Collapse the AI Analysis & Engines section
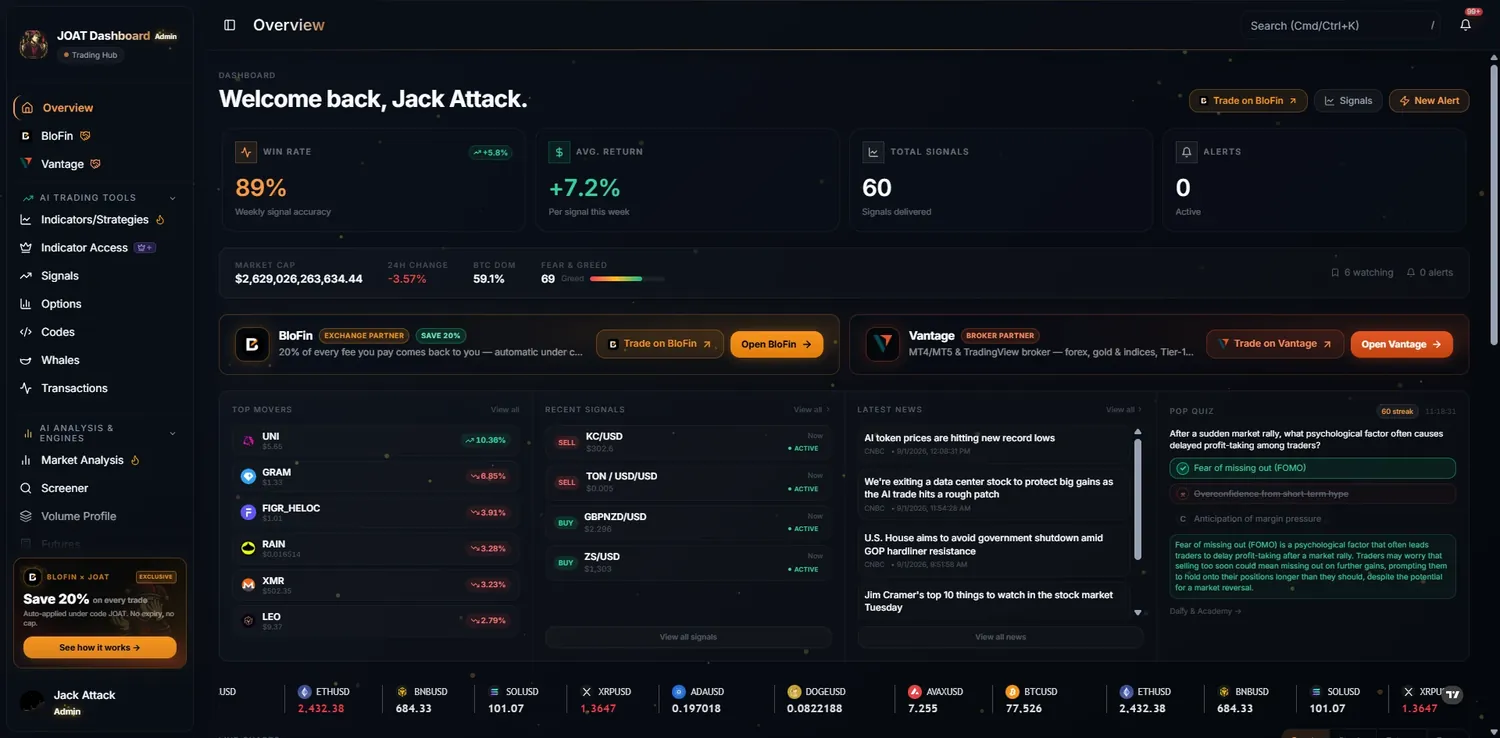Viewport: 1500px width, 738px height. click(x=172, y=433)
